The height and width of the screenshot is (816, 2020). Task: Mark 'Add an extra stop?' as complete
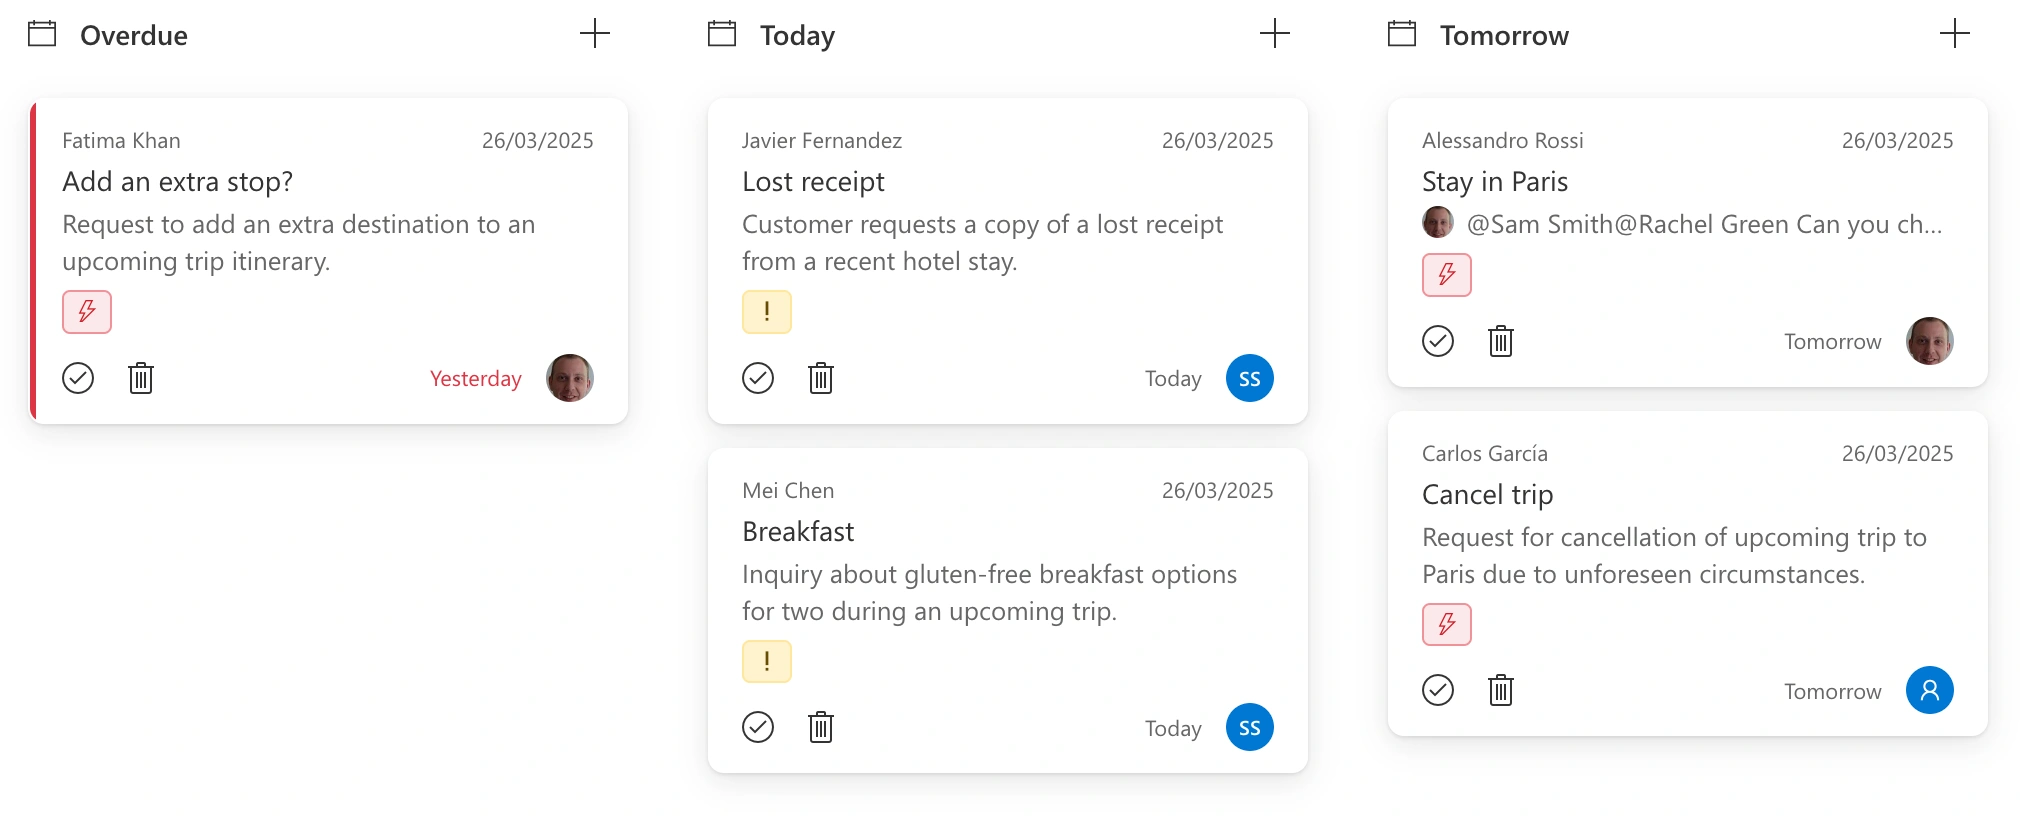[78, 378]
